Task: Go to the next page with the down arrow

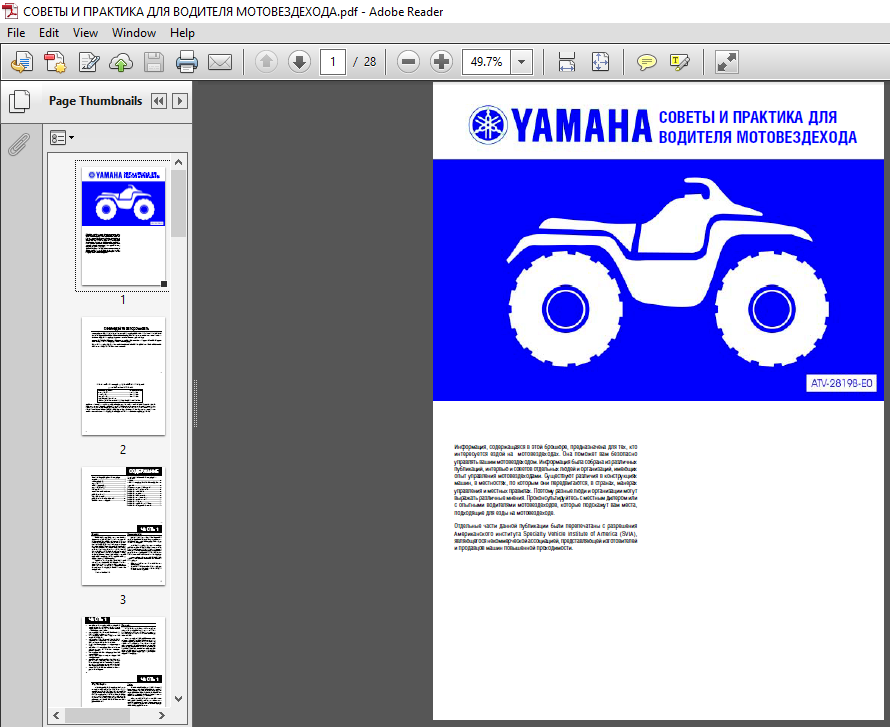Action: [x=299, y=61]
